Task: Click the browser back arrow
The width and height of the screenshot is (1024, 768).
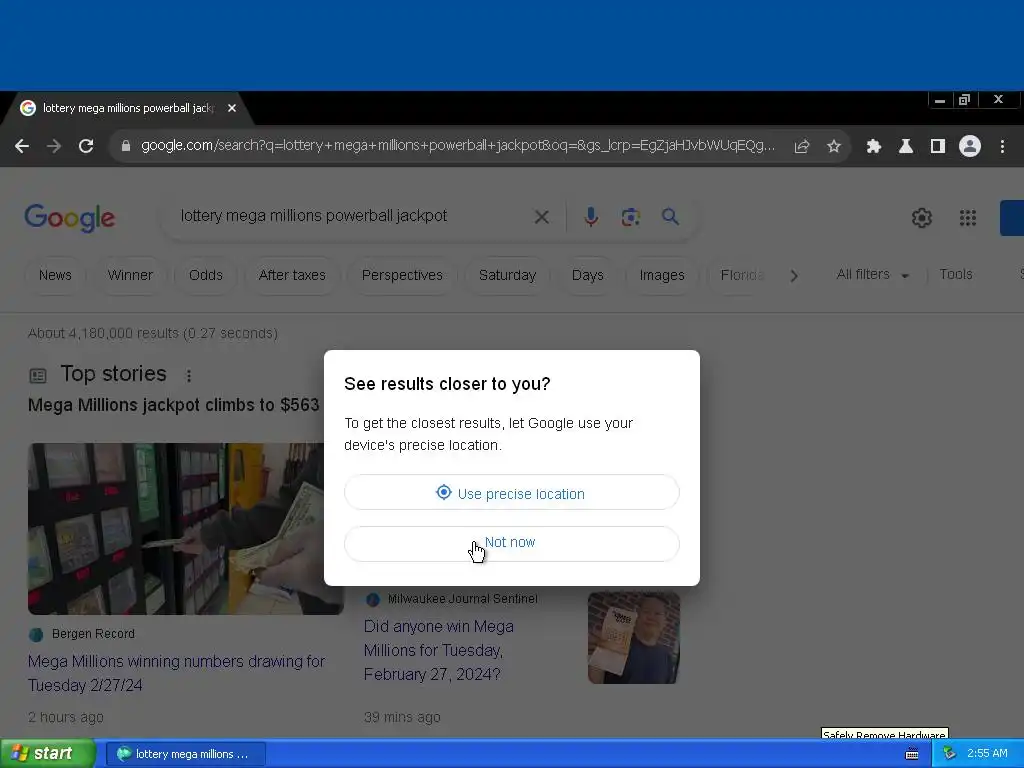Action: tap(22, 146)
